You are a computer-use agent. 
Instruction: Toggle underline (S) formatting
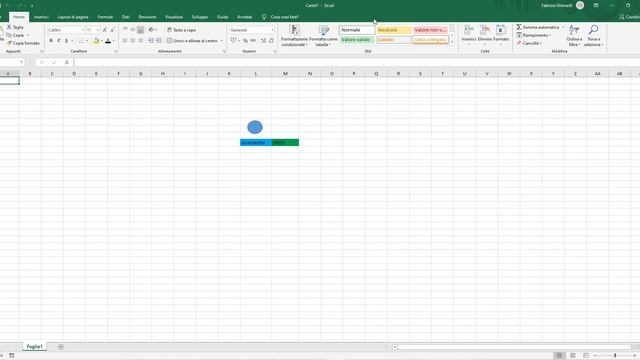(67, 41)
